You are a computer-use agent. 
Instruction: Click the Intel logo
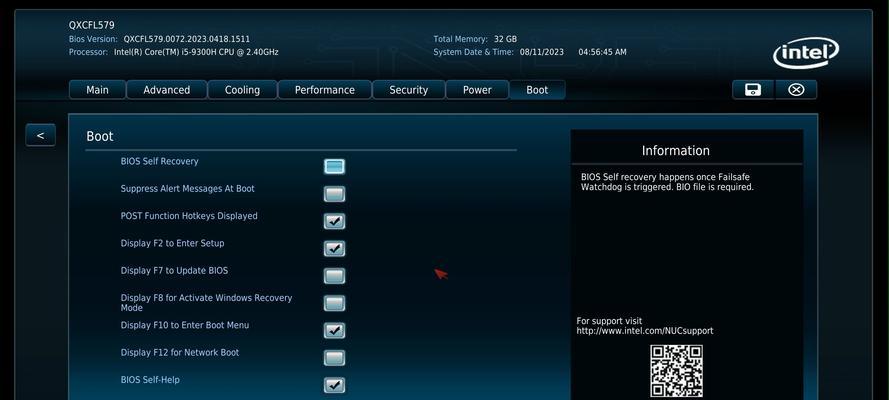[806, 53]
